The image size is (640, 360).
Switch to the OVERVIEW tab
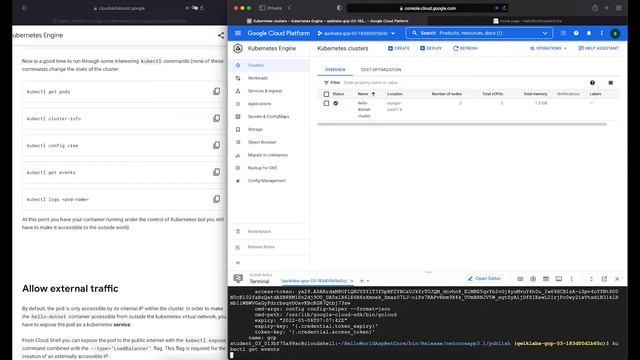335,70
